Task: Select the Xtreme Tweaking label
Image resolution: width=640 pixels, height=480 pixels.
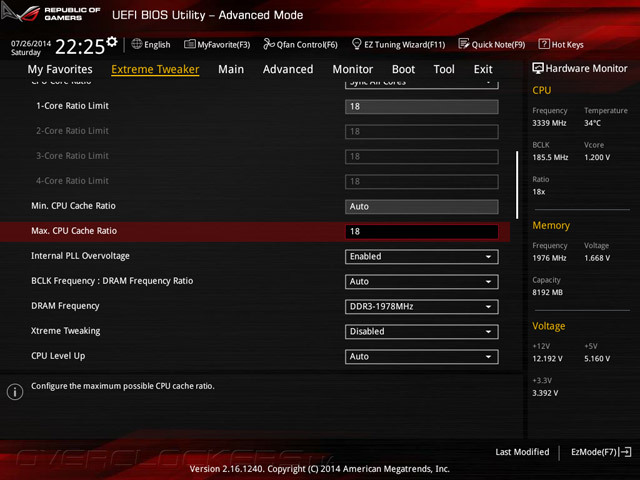Action: pos(66,331)
